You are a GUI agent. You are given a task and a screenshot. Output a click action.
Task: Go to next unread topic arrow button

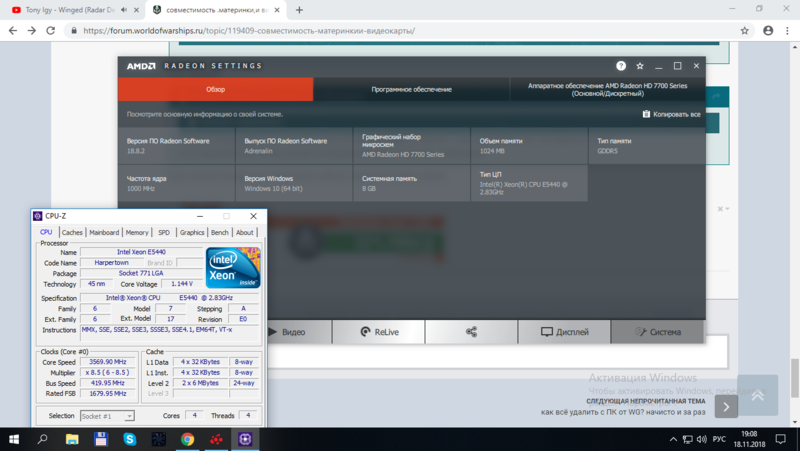coord(726,407)
